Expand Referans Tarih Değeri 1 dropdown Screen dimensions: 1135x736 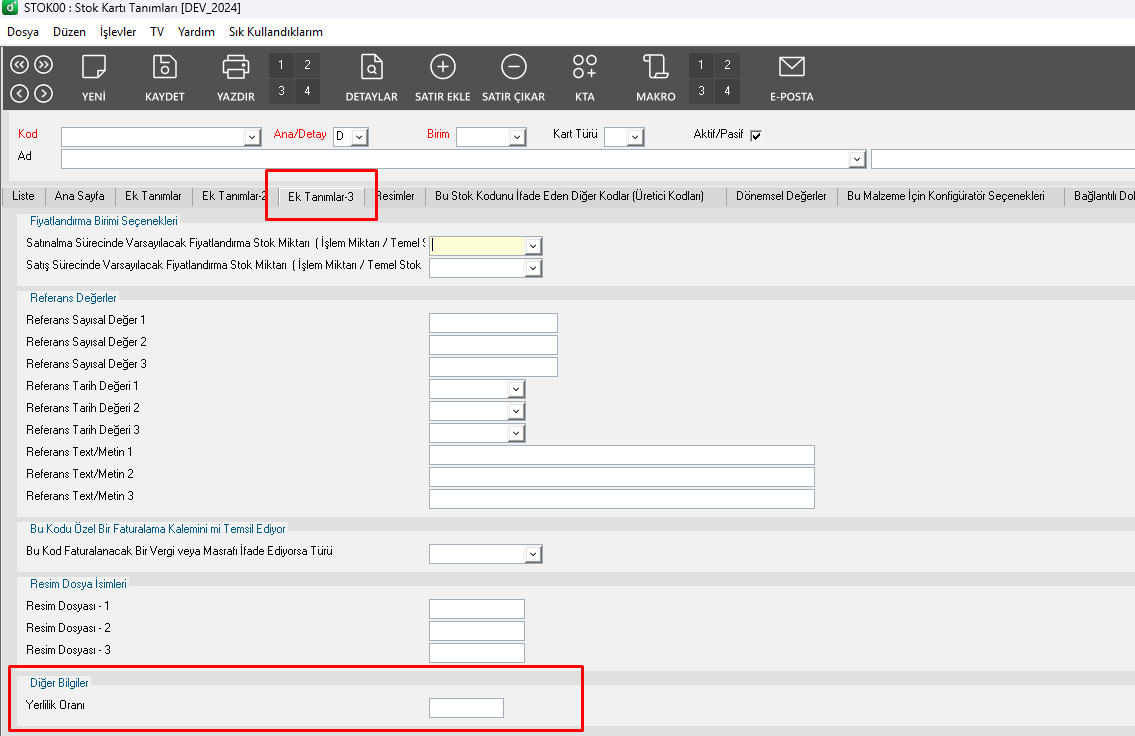516,389
